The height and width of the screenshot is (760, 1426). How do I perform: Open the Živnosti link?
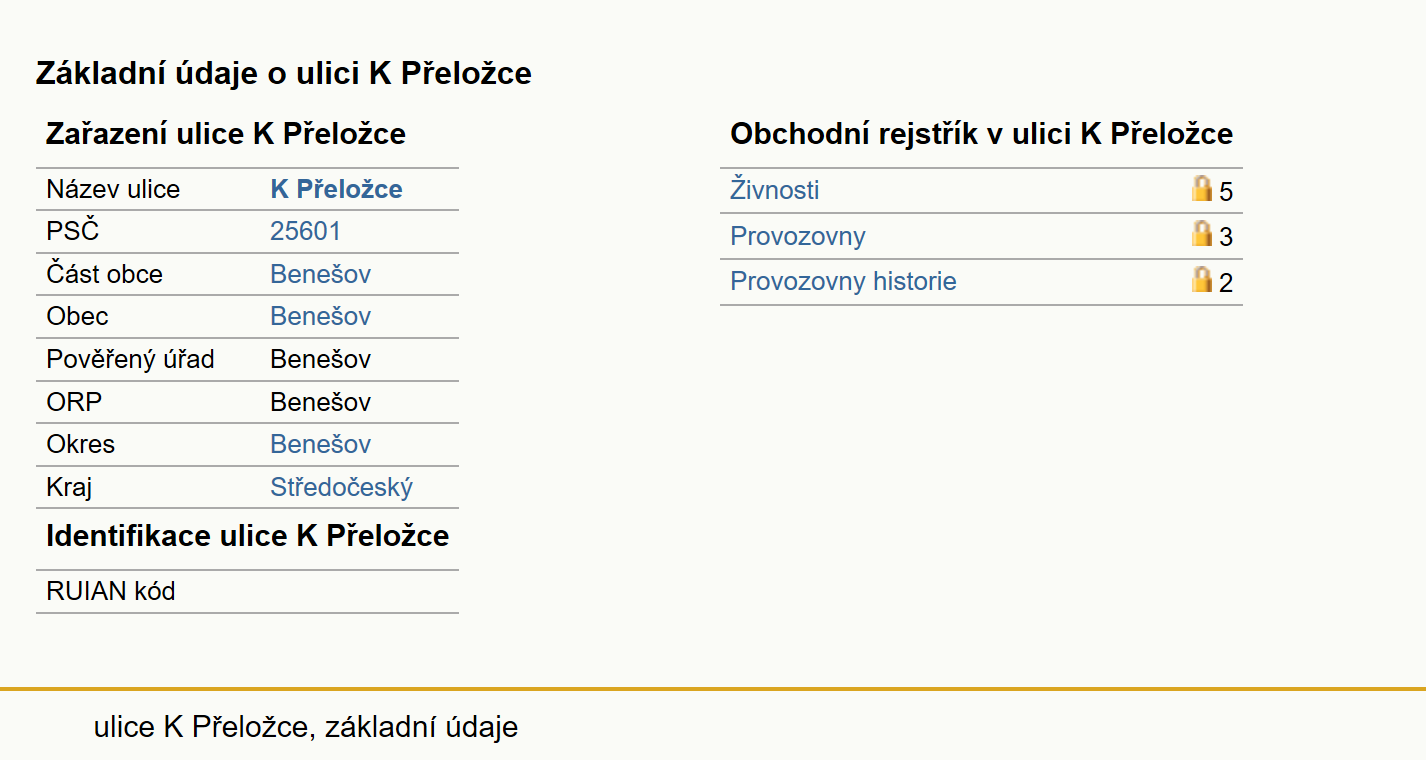[x=775, y=190]
